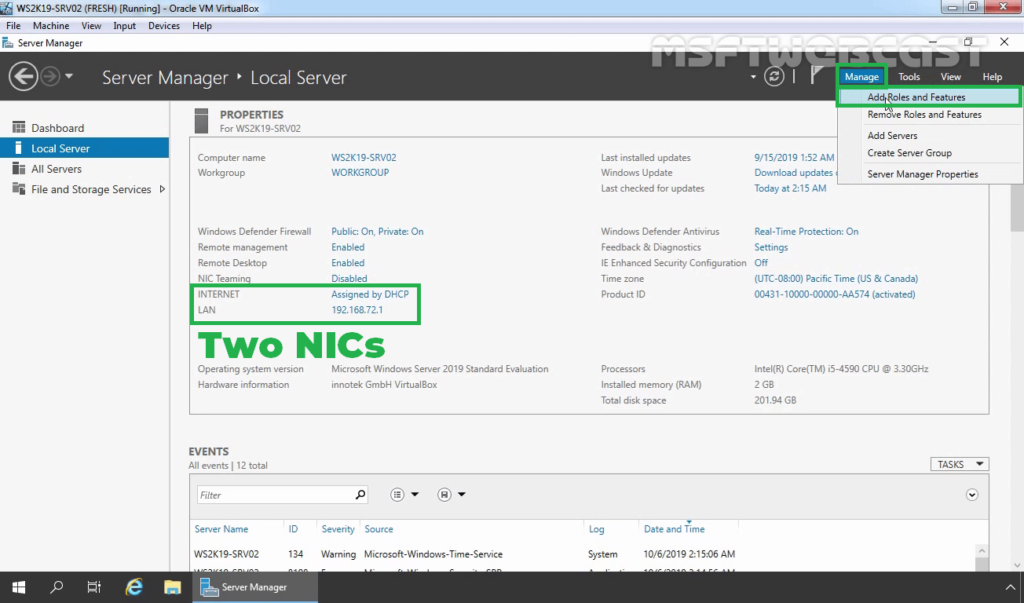Viewport: 1024px width, 603px height.
Task: Click the Dashboard icon
Action: tap(18, 127)
